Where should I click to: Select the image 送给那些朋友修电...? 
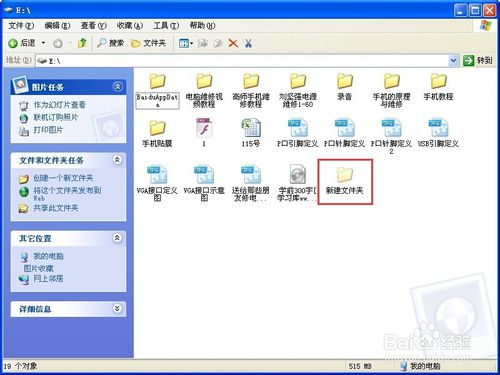click(x=251, y=183)
